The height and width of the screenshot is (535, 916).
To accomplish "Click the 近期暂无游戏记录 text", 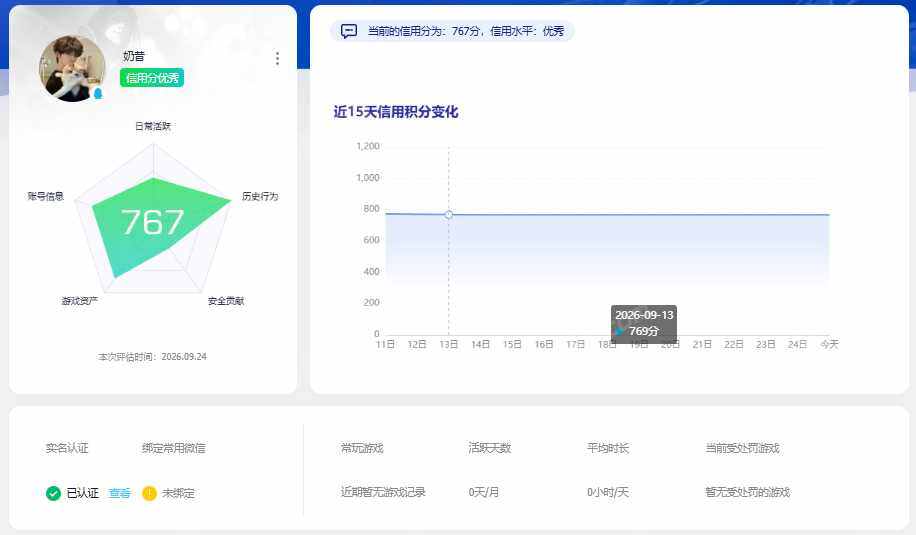I will coord(383,492).
